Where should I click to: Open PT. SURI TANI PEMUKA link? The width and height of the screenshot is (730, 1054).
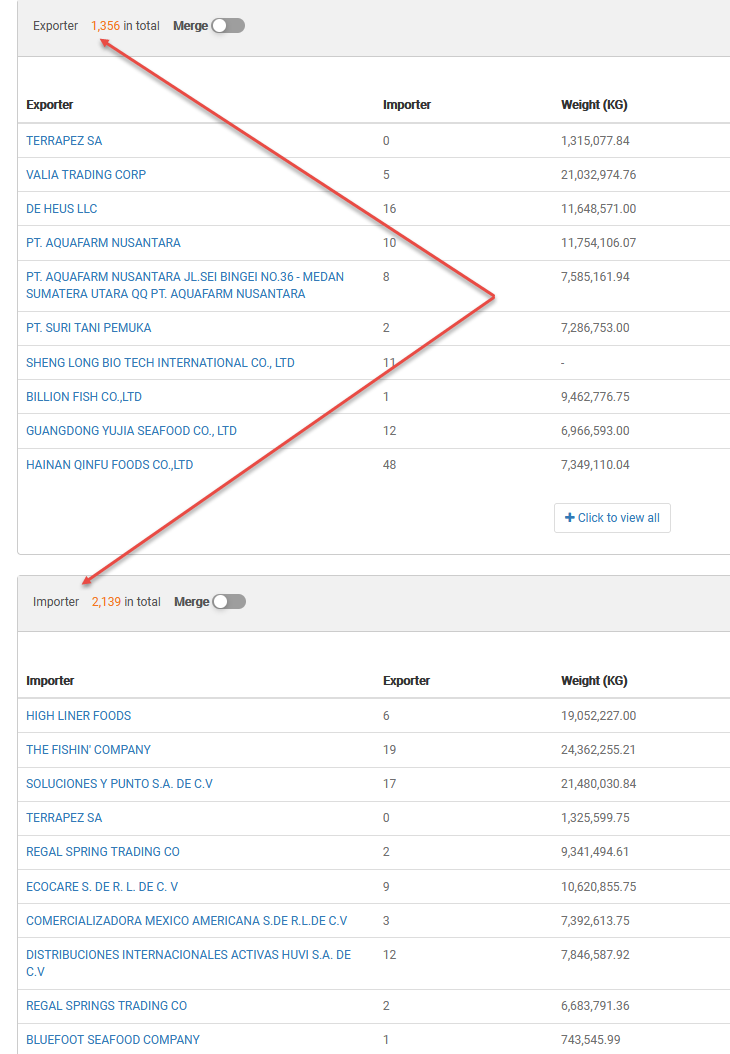click(x=89, y=328)
